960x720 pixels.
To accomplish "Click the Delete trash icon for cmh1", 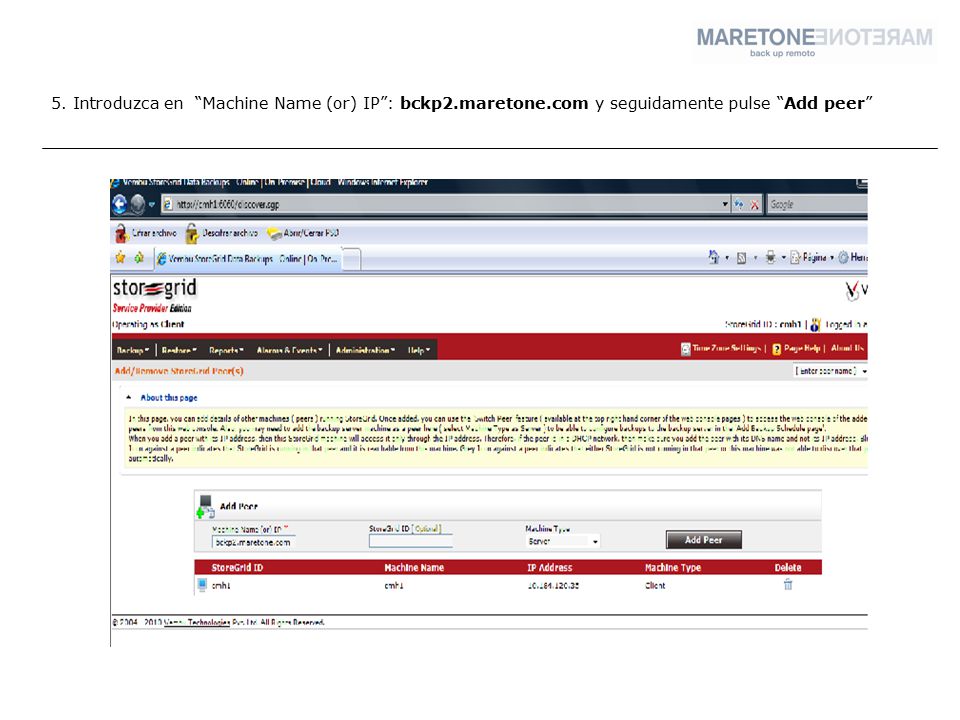I will pyautogui.click(x=788, y=585).
